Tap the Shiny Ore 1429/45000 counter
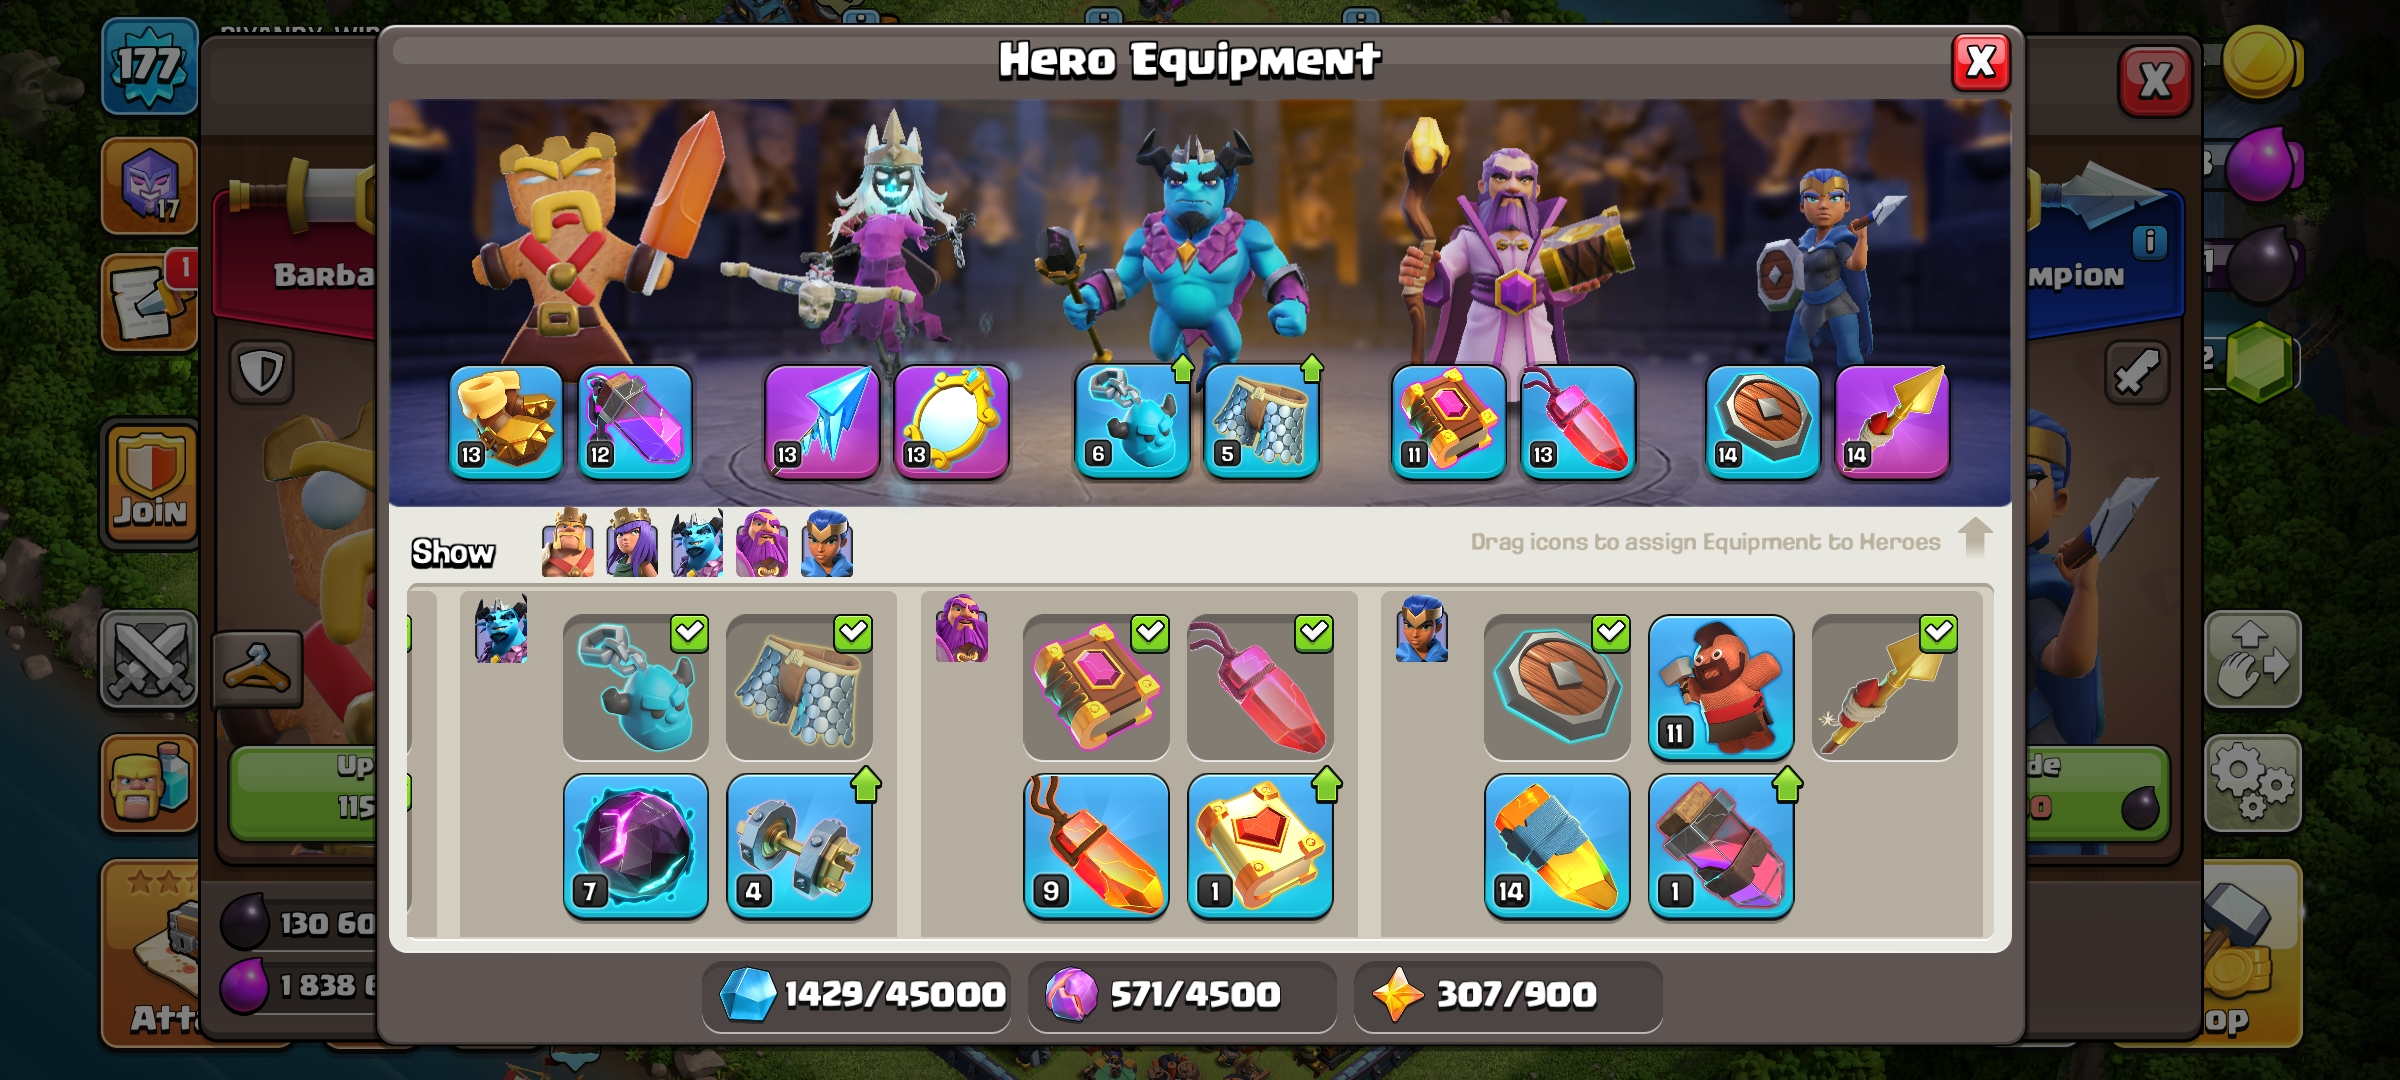The width and height of the screenshot is (2400, 1080). (x=858, y=995)
